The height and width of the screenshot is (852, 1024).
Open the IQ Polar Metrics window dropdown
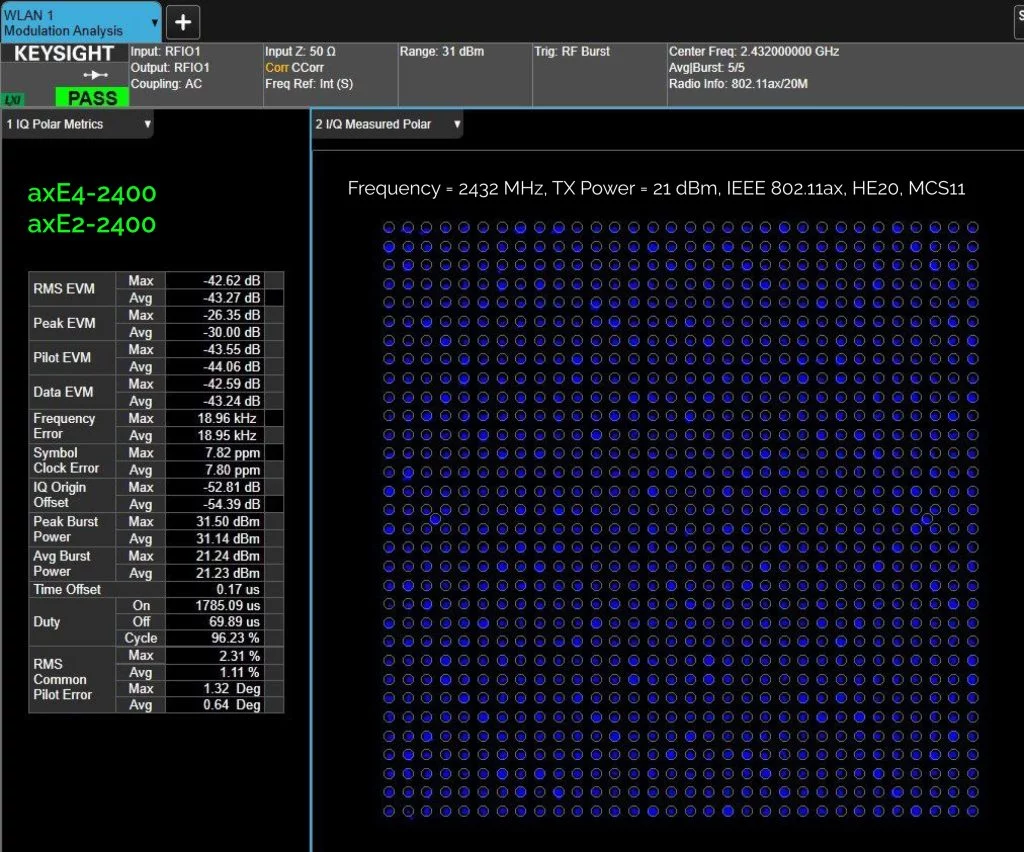148,124
